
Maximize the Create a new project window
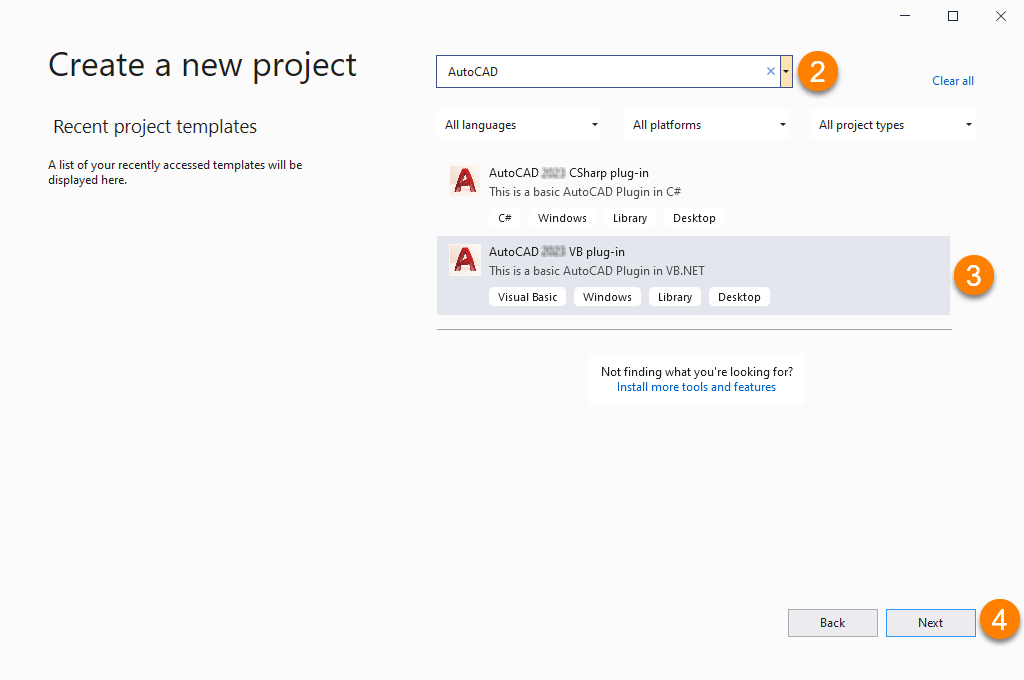[953, 16]
